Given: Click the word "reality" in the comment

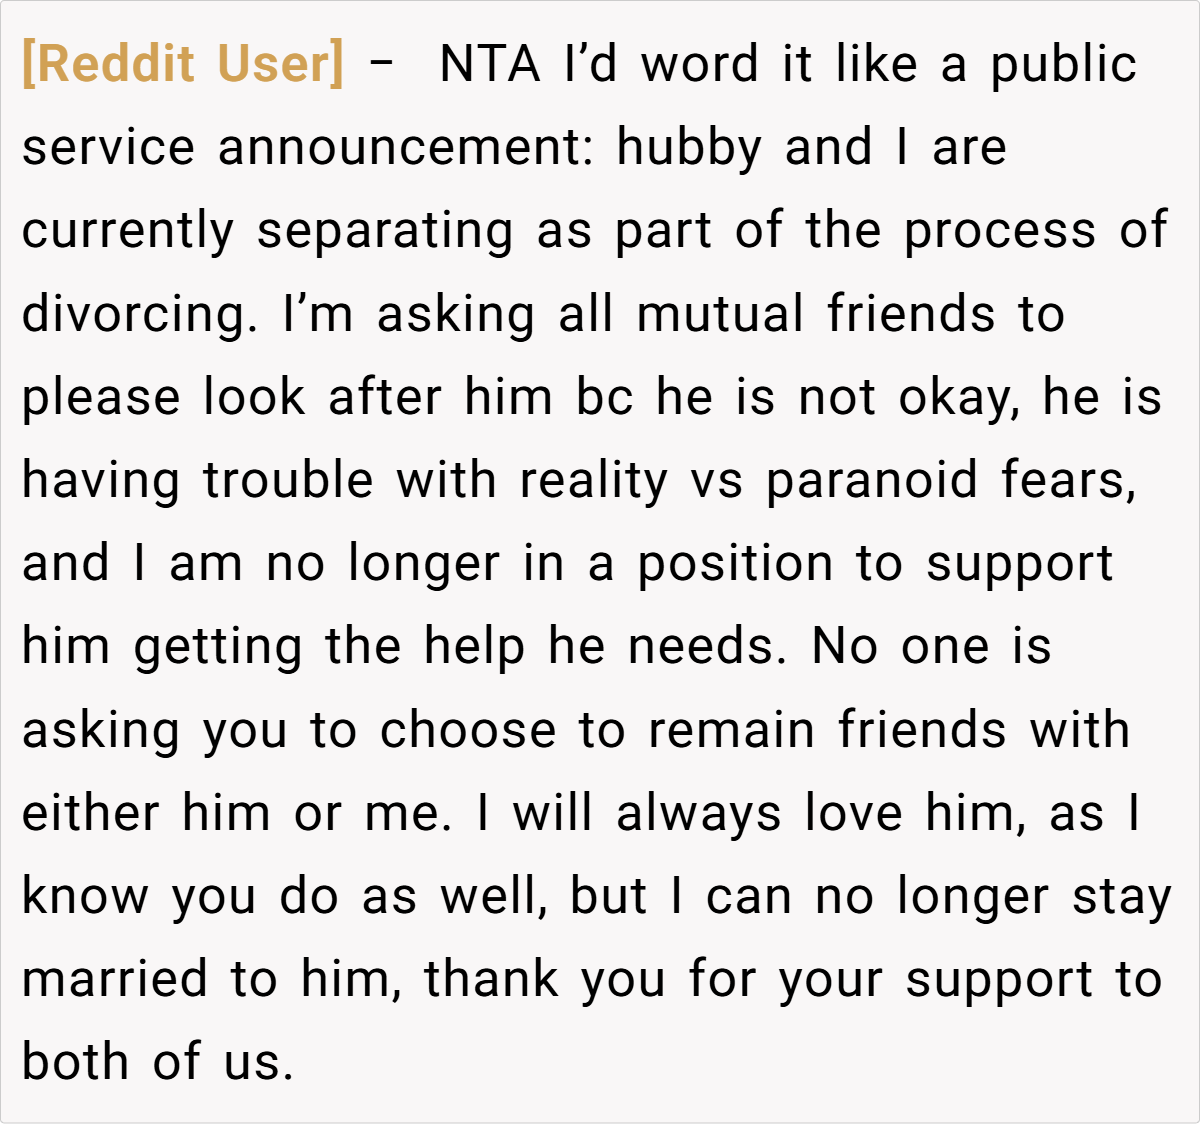Looking at the screenshot, I should click(593, 482).
